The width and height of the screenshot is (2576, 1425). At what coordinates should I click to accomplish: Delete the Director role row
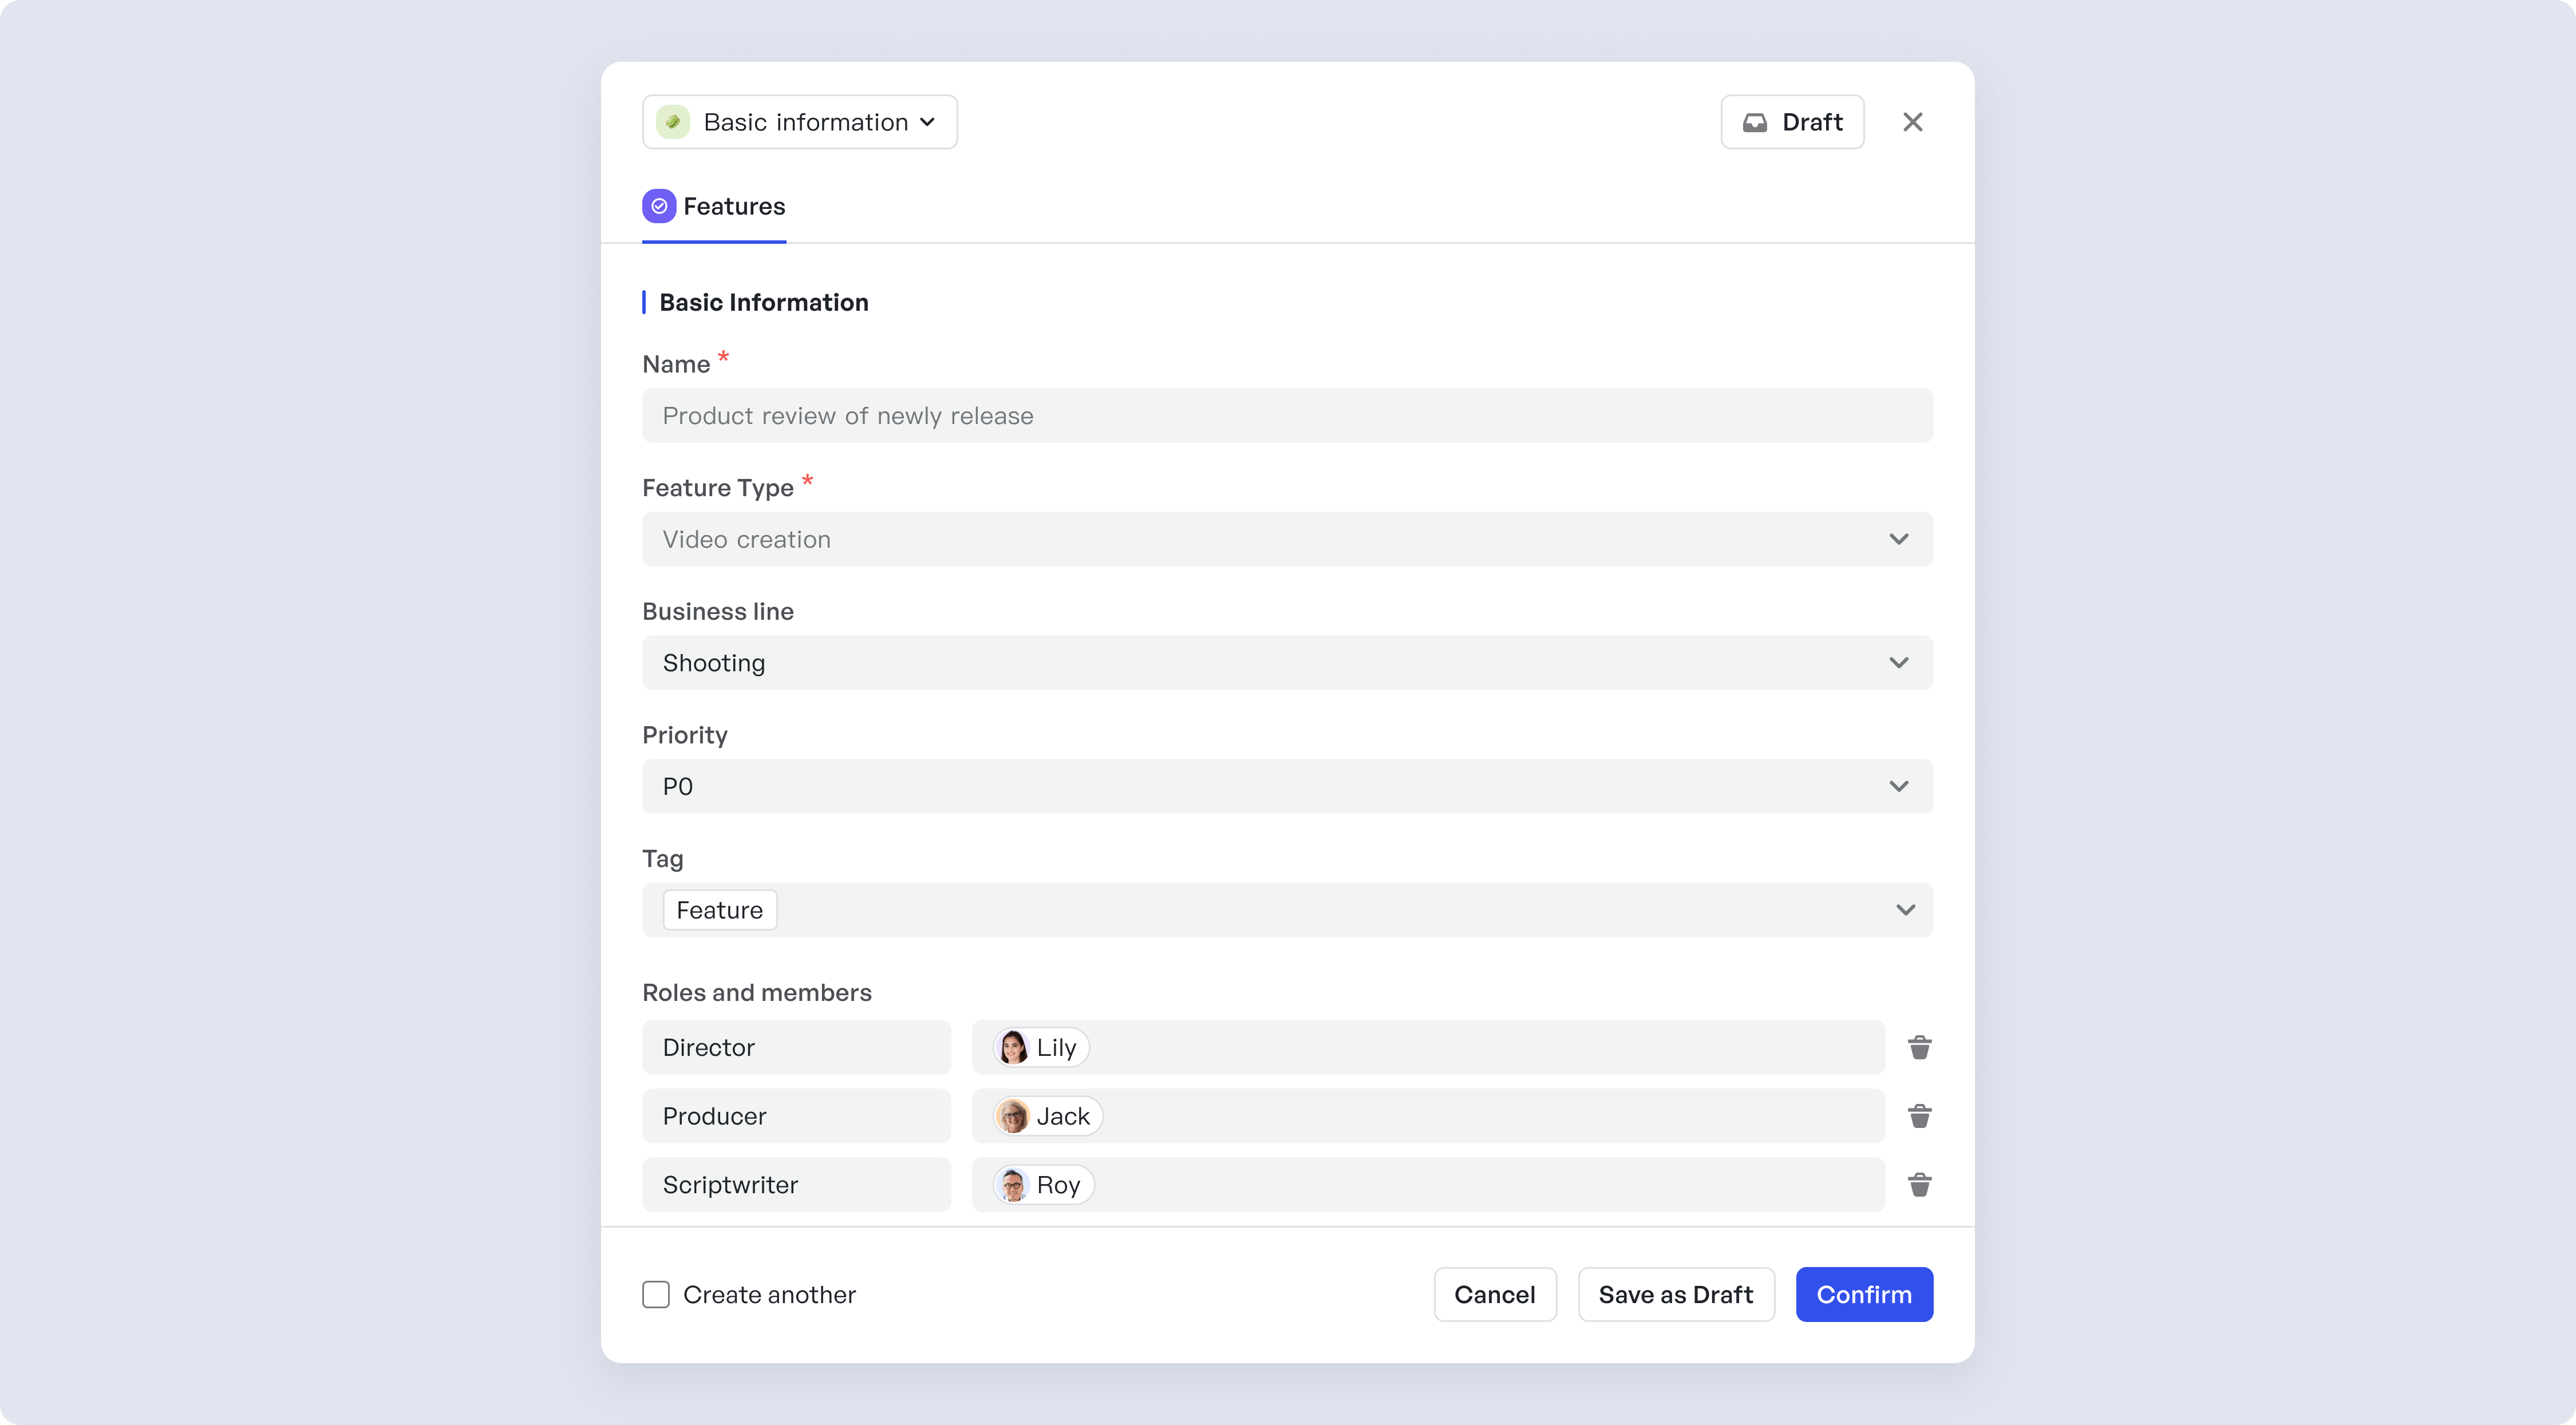coord(1919,1047)
